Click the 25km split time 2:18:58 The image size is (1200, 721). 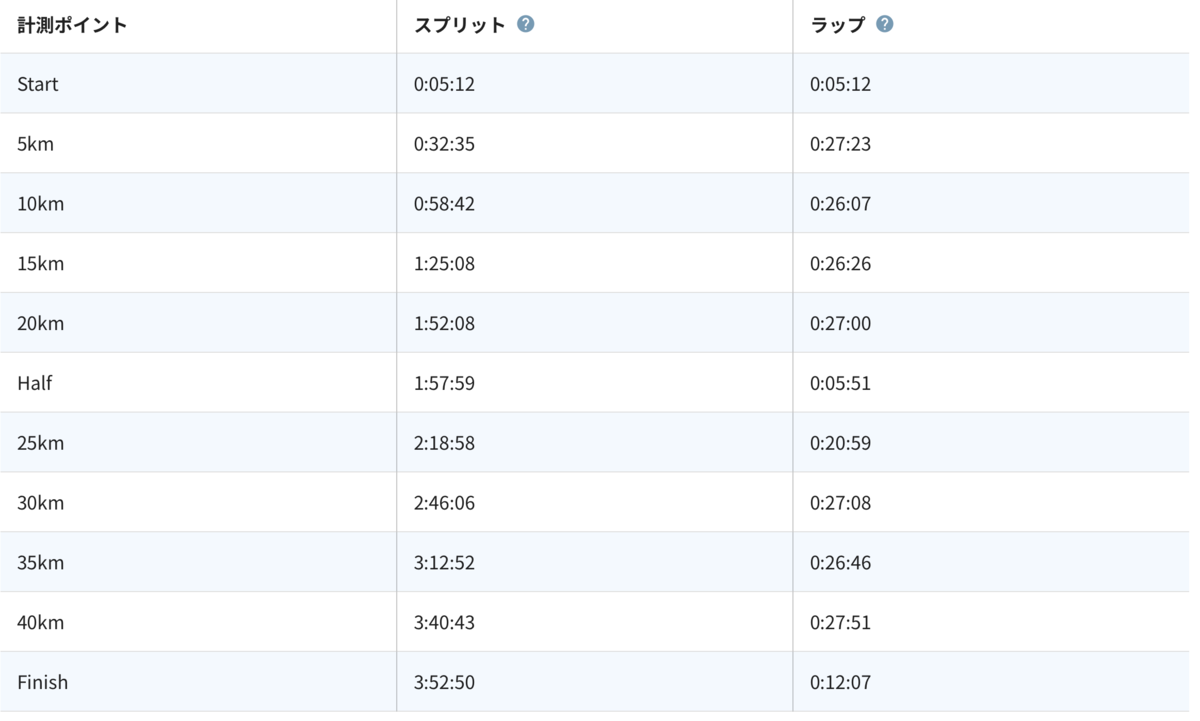(444, 443)
